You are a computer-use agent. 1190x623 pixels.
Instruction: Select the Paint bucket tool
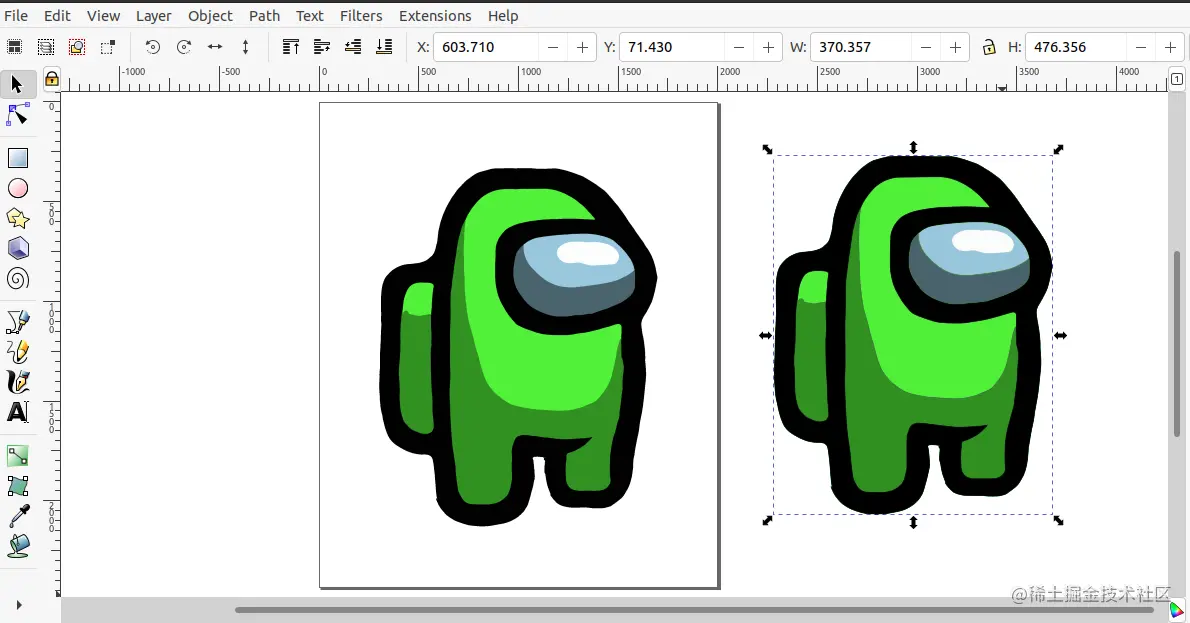18,546
